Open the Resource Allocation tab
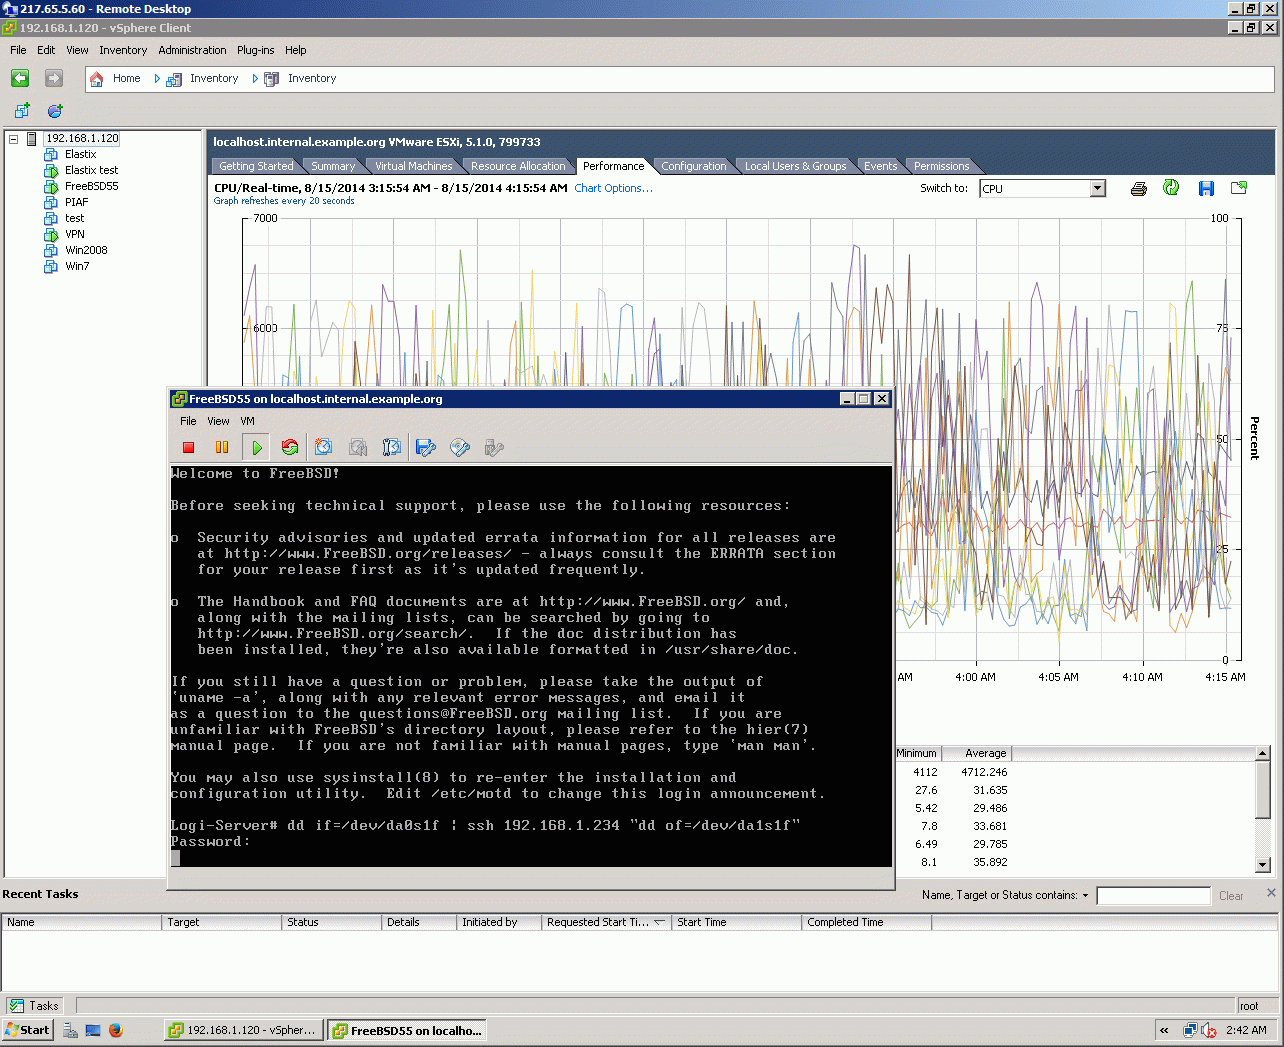The image size is (1284, 1047). (x=518, y=166)
